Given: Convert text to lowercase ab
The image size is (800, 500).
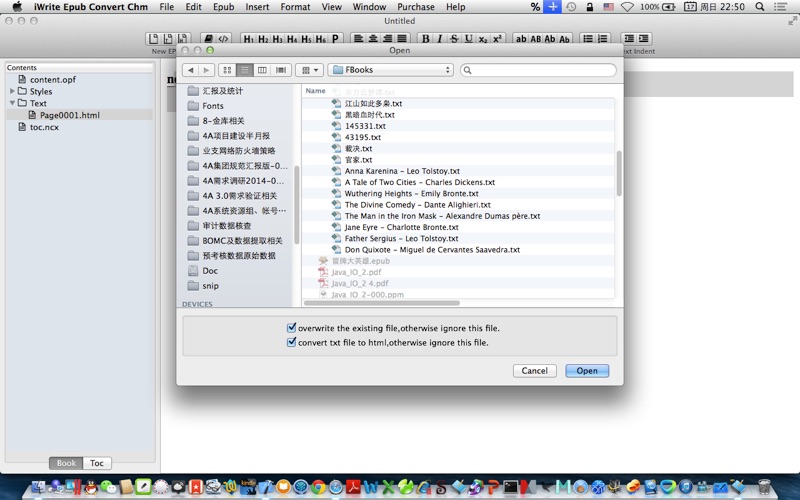Looking at the screenshot, I should pos(521,39).
